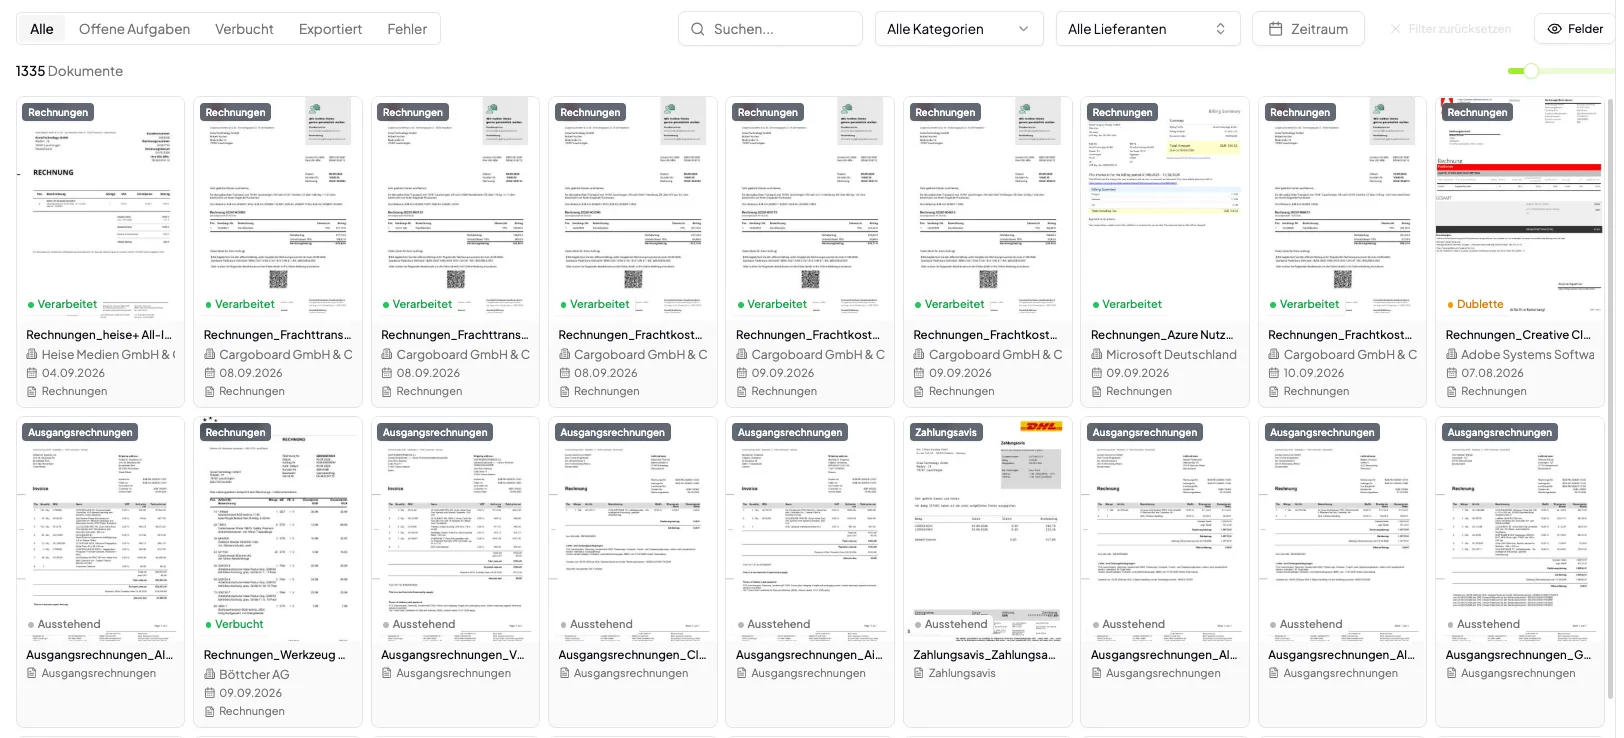The image size is (1624, 738).
Task: Click the date 10.09.2026
Action: click(1314, 373)
